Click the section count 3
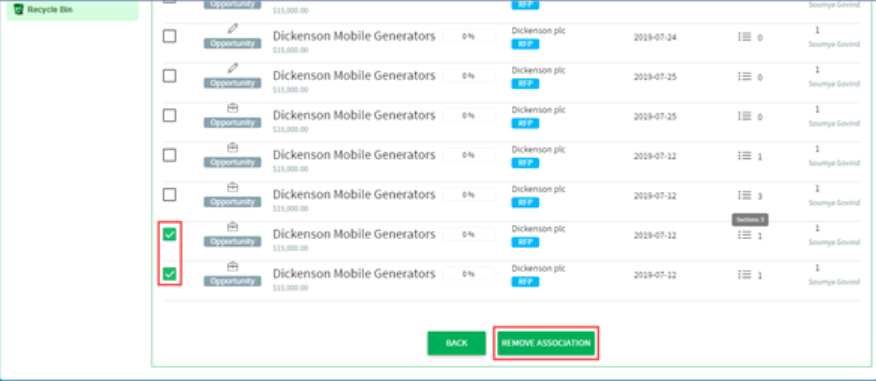Image resolution: width=876 pixels, height=381 pixels. click(760, 197)
